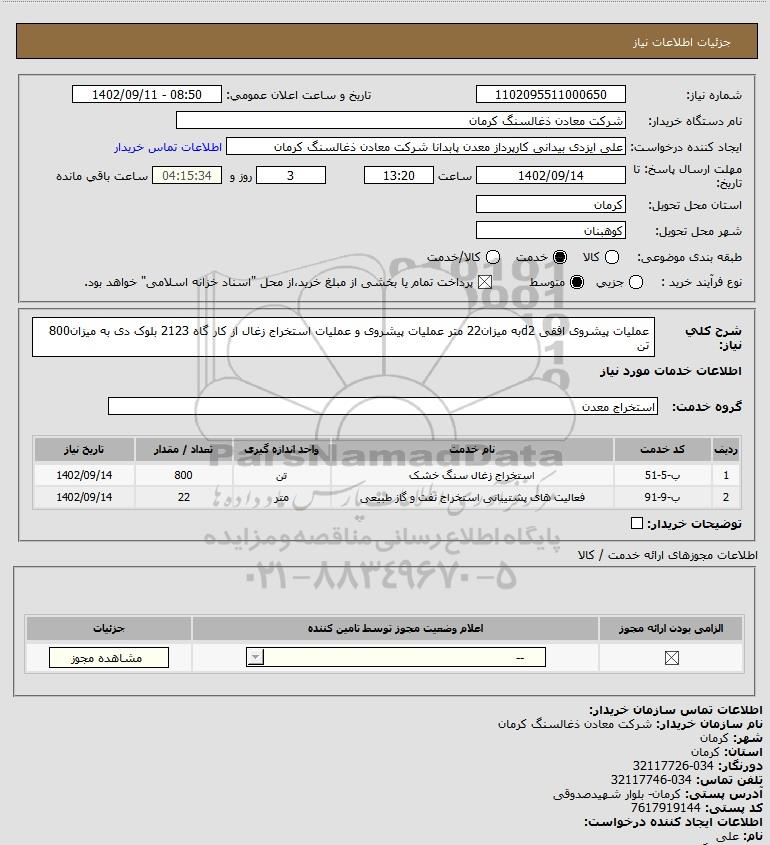This screenshot has width=770, height=845.
Task: Click the ردیف column header
Action: tap(726, 449)
